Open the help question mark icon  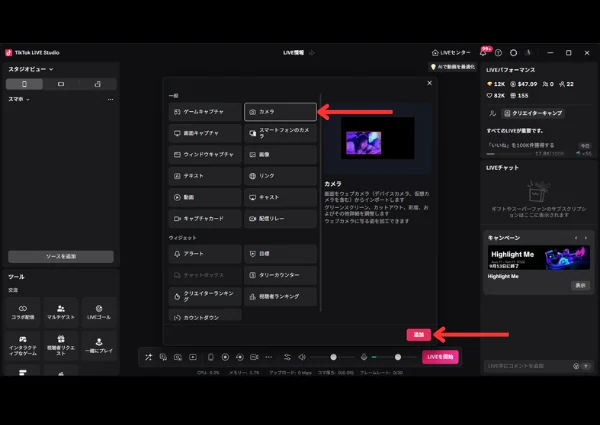point(498,53)
